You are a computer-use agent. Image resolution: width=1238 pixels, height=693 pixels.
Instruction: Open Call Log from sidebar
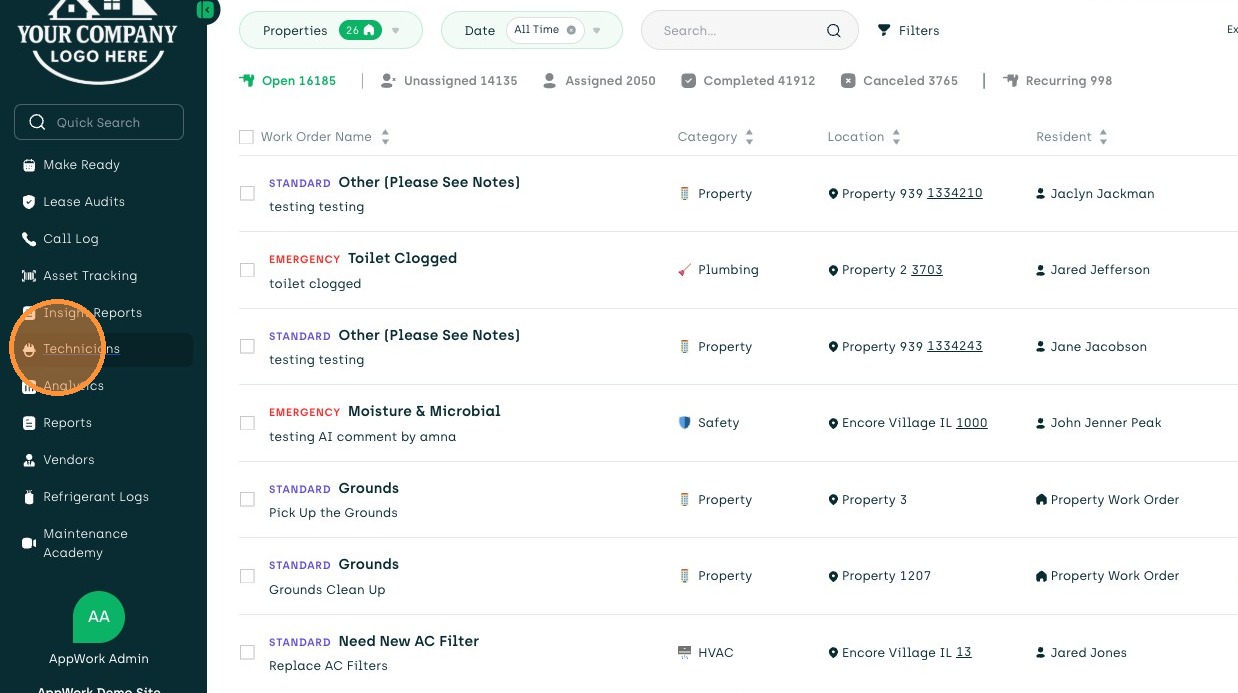(x=70, y=239)
